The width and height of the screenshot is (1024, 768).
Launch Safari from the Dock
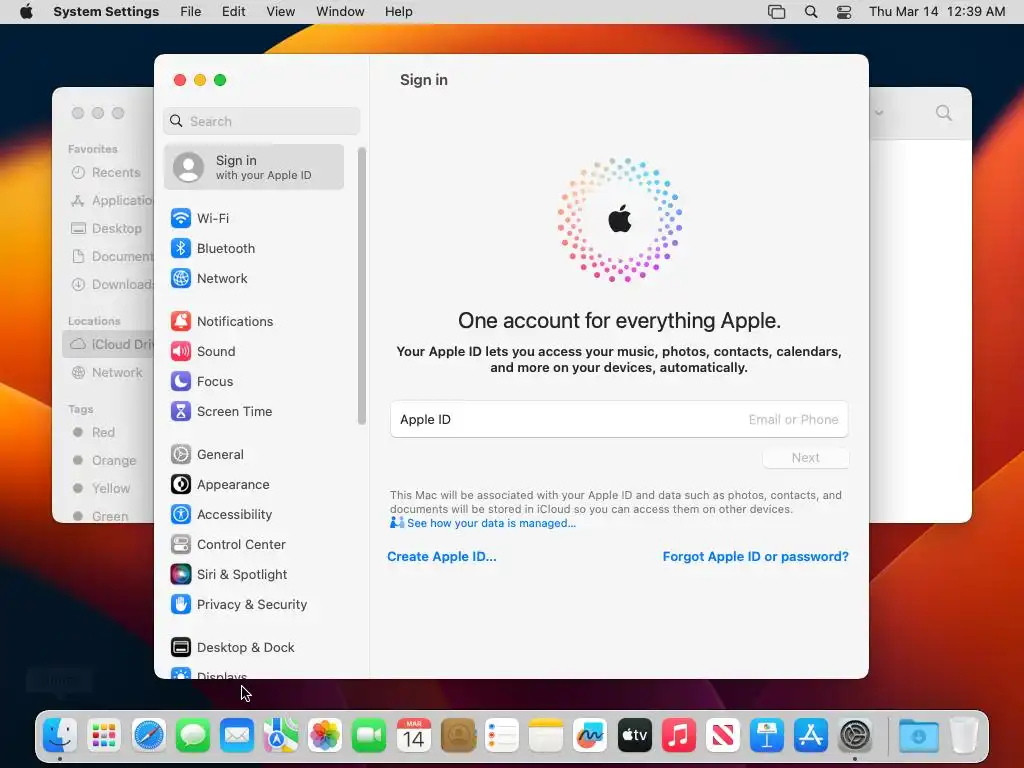coord(148,735)
